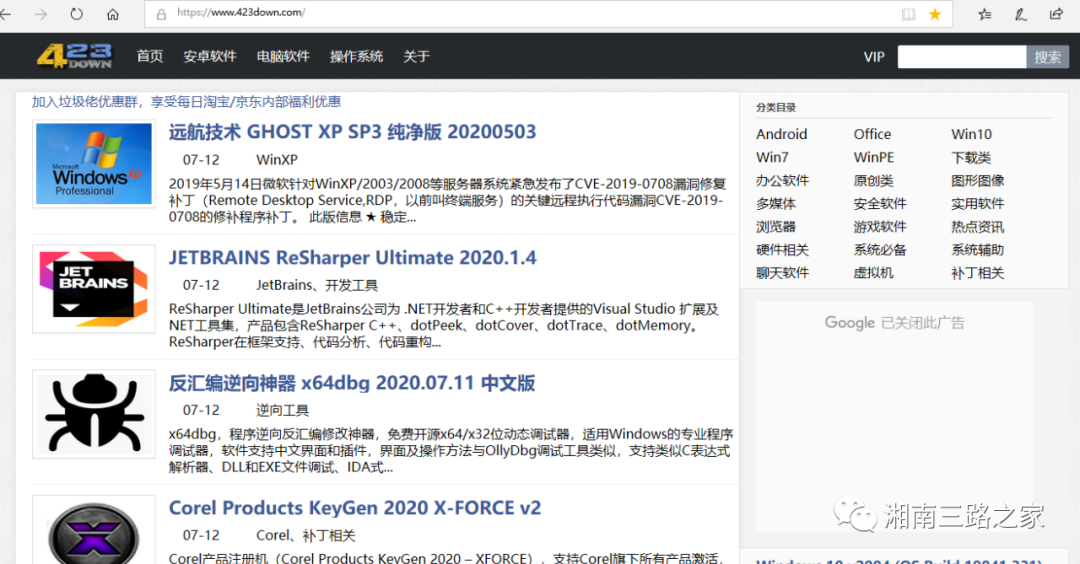Open the 原创类 category
Viewport: 1080px width, 564px height.
coord(873,180)
